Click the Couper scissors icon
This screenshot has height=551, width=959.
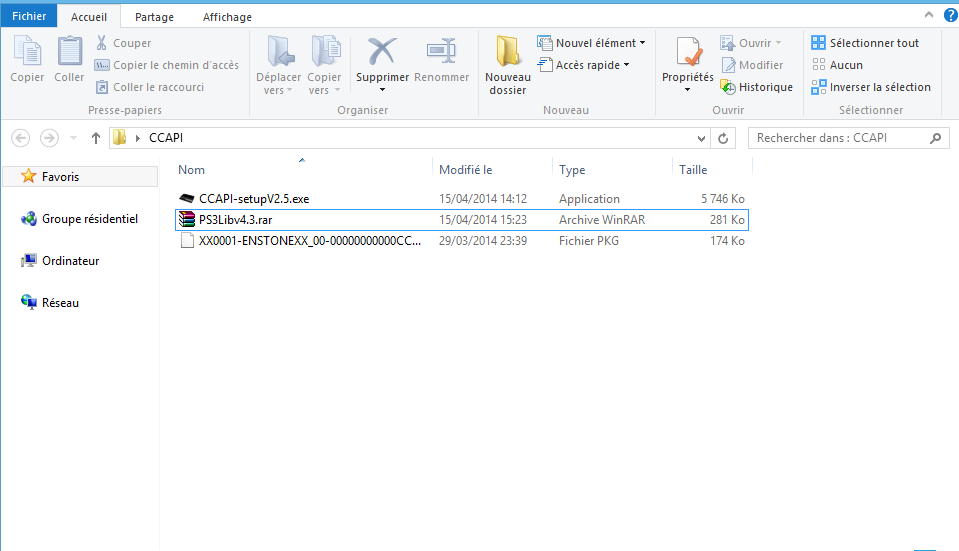(x=102, y=43)
